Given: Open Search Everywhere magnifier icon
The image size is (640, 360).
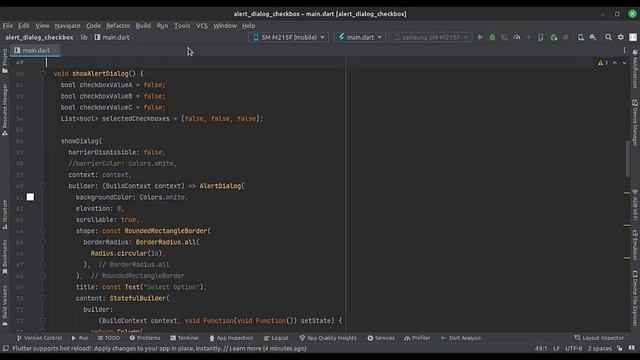Looking at the screenshot, I should 608,37.
